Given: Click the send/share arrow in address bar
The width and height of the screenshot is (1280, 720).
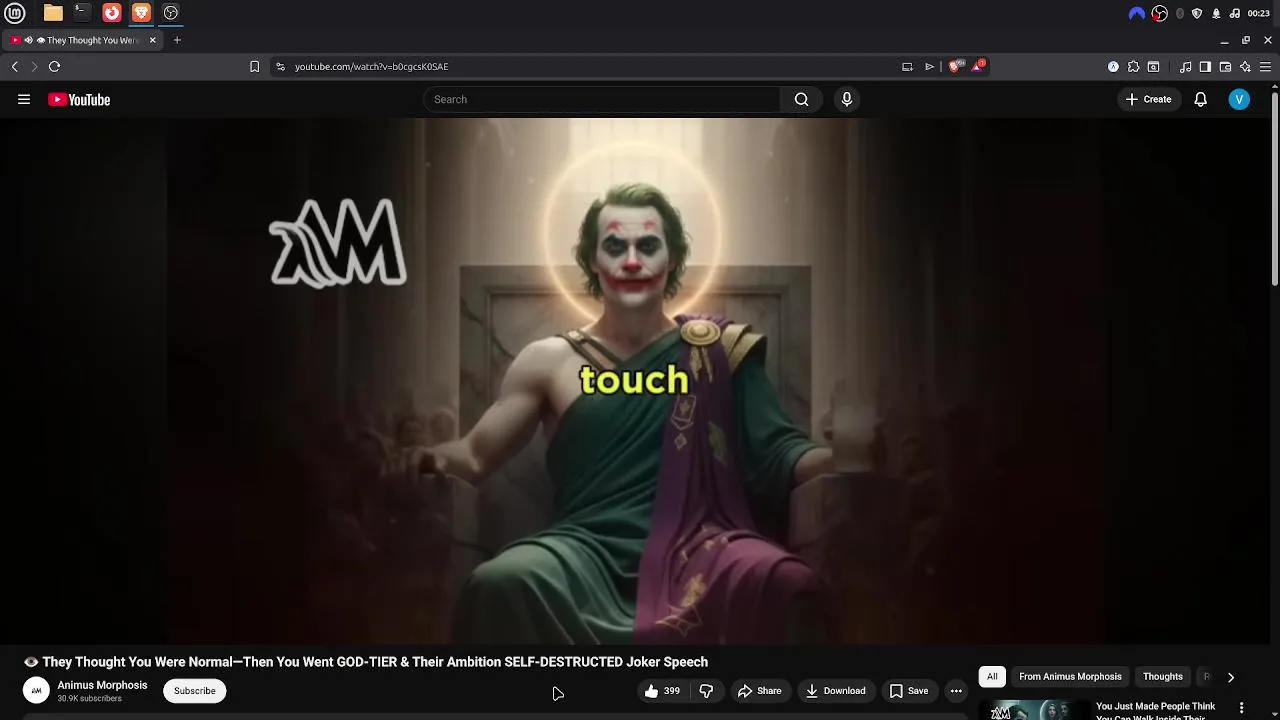Looking at the screenshot, I should pyautogui.click(x=929, y=67).
